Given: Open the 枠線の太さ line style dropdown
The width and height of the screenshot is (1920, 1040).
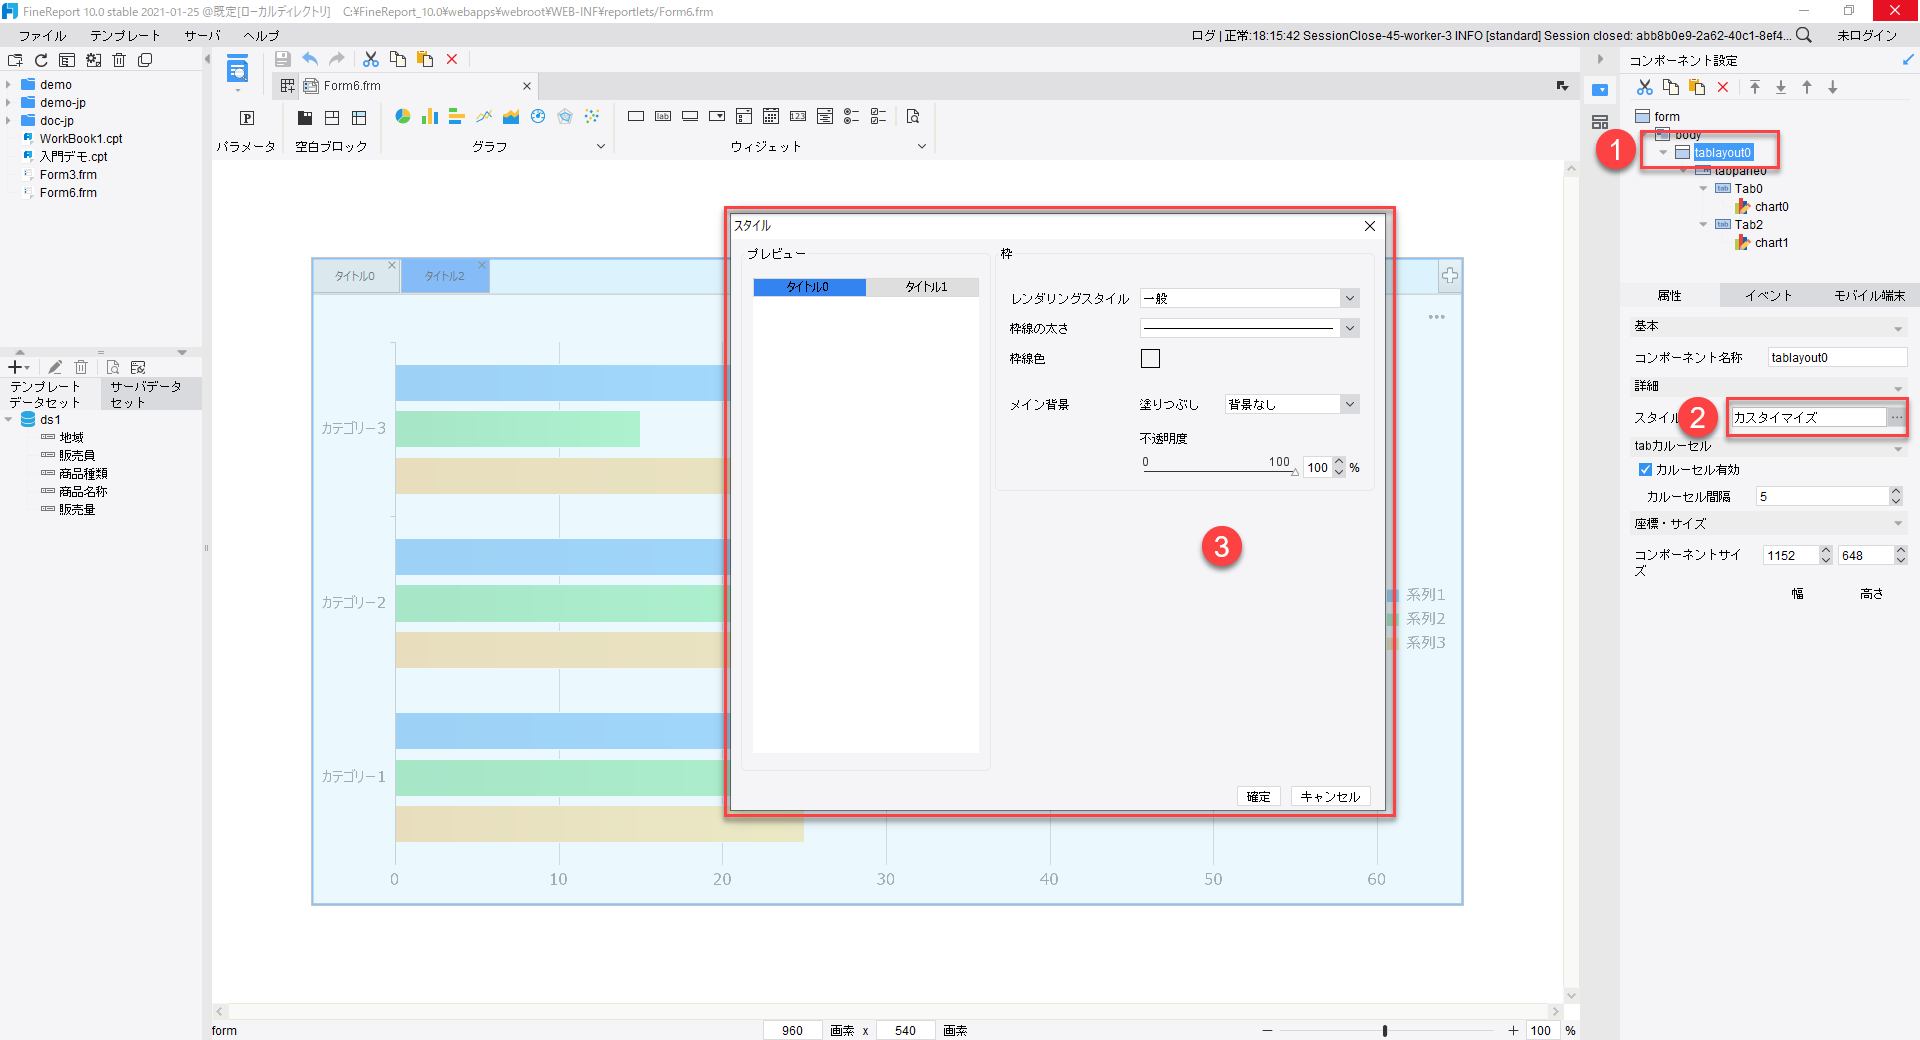Looking at the screenshot, I should (1350, 328).
